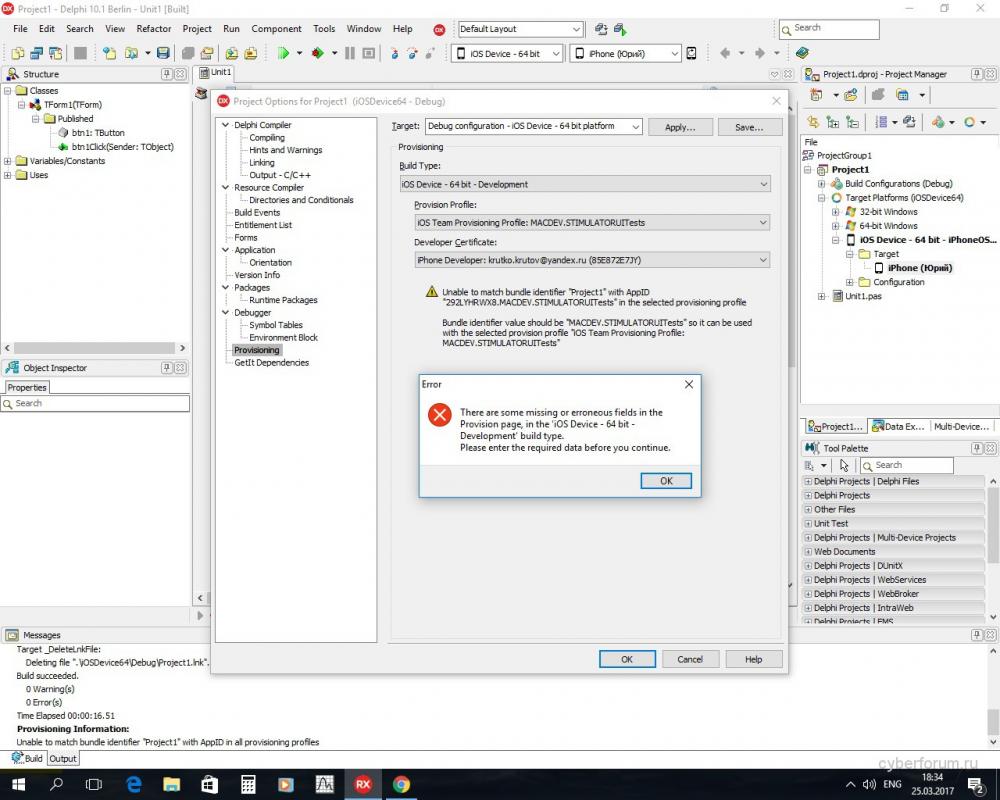Click OK in the Error dialog
This screenshot has height=800, width=1000.
pos(666,481)
